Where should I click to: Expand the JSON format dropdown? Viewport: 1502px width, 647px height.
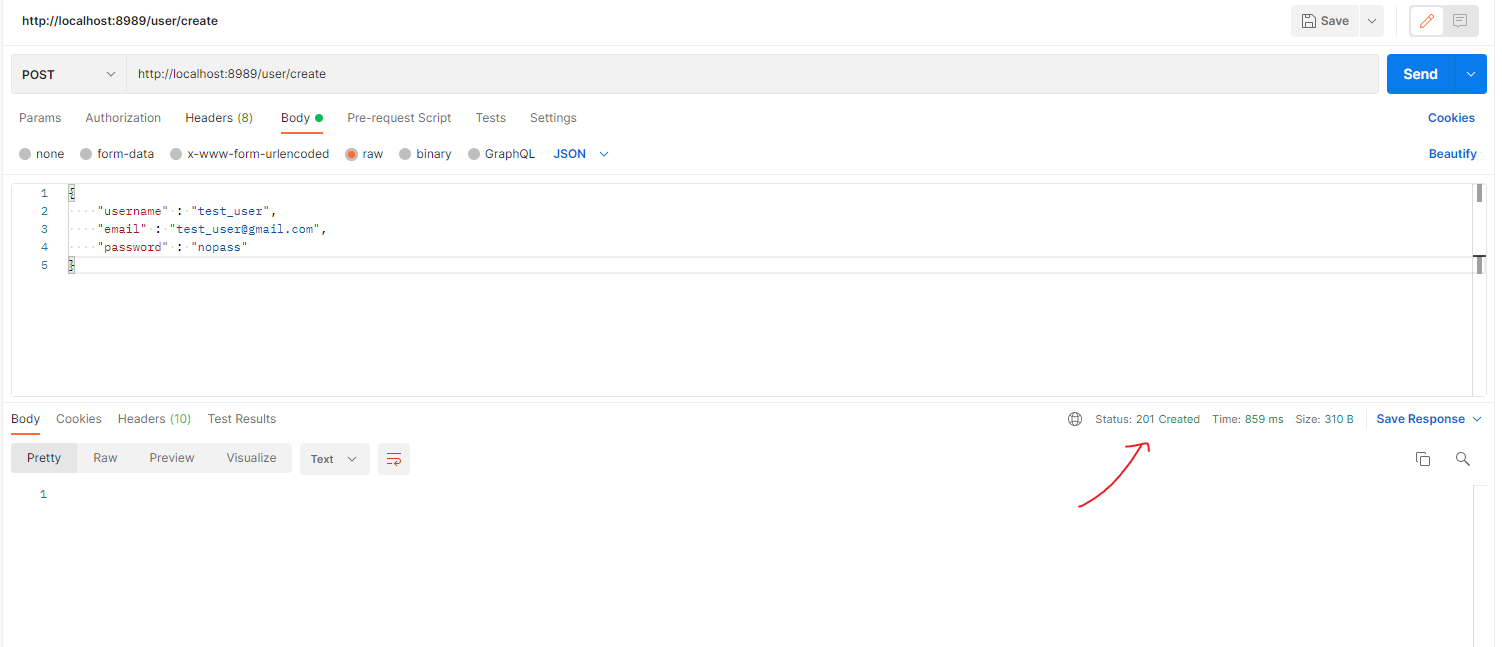(581, 154)
